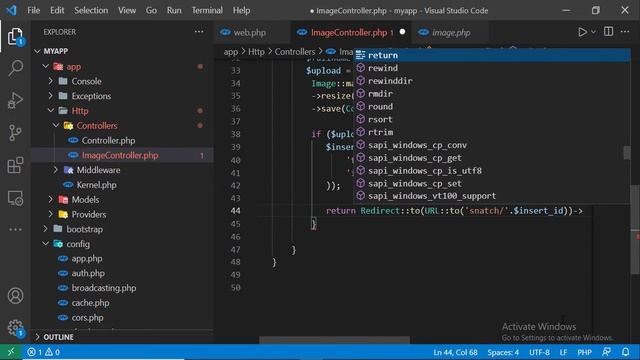Open the Run menu
The height and width of the screenshot is (360, 640).
click(174, 10)
